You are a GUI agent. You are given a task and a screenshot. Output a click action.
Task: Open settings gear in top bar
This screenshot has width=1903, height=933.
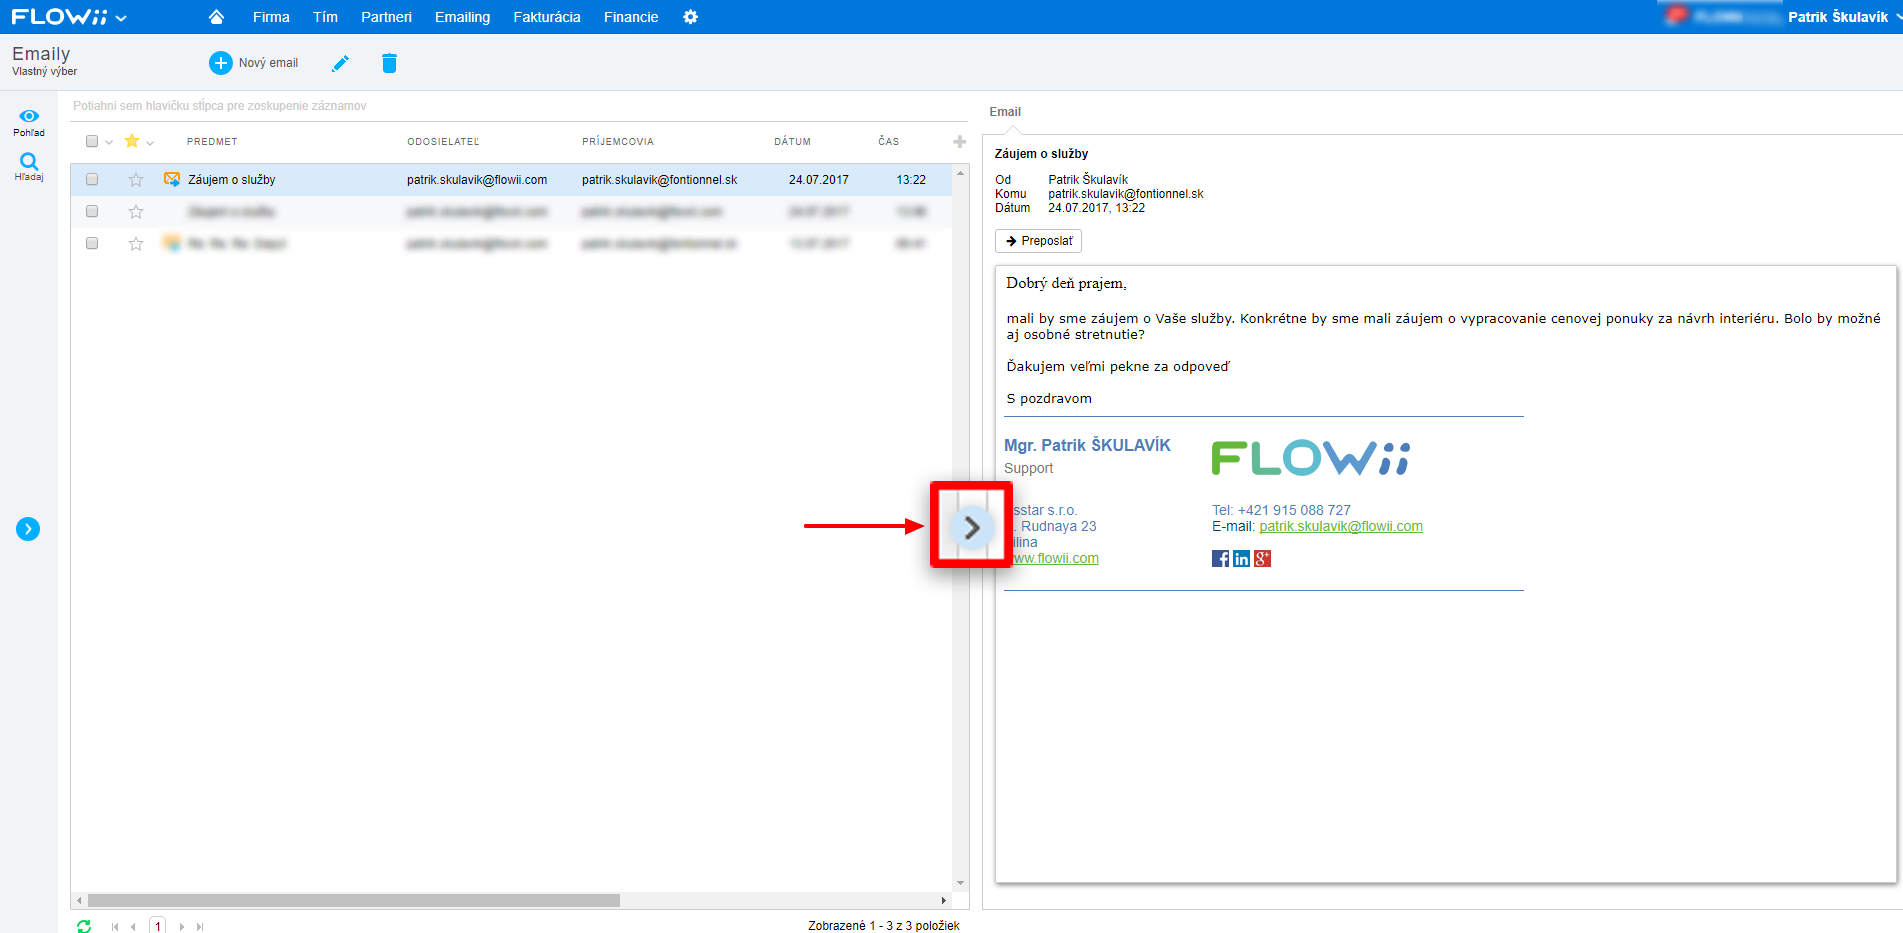tap(690, 17)
